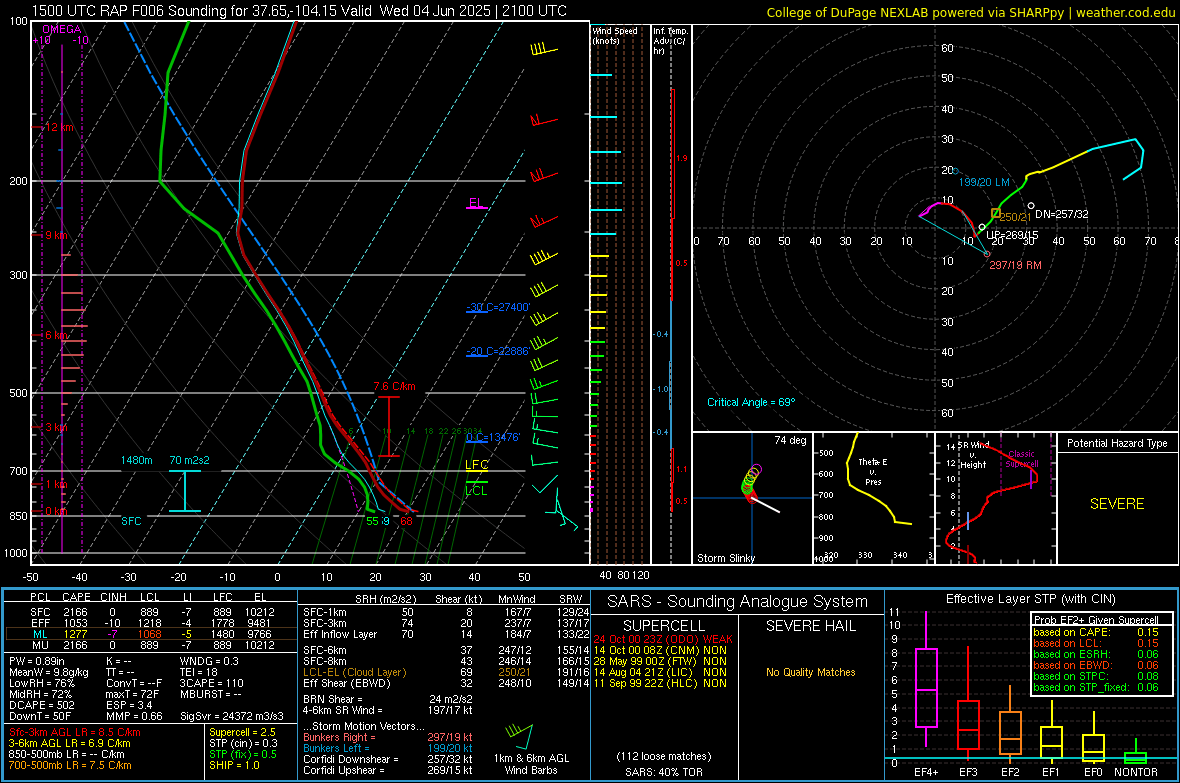The width and height of the screenshot is (1180, 783).
Task: Click the Storm Slinky caption
Action: pos(725,558)
